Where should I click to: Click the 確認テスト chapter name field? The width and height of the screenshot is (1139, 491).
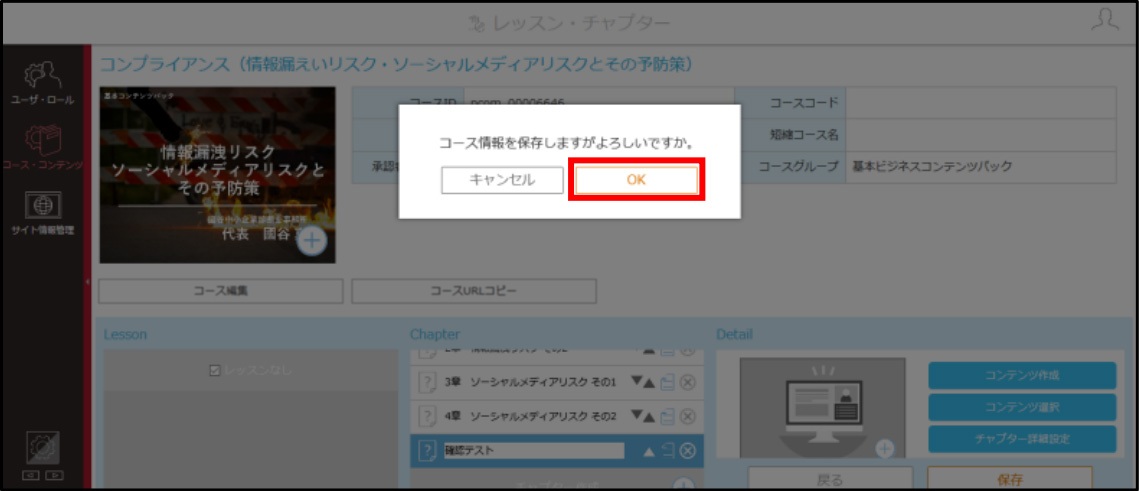533,451
